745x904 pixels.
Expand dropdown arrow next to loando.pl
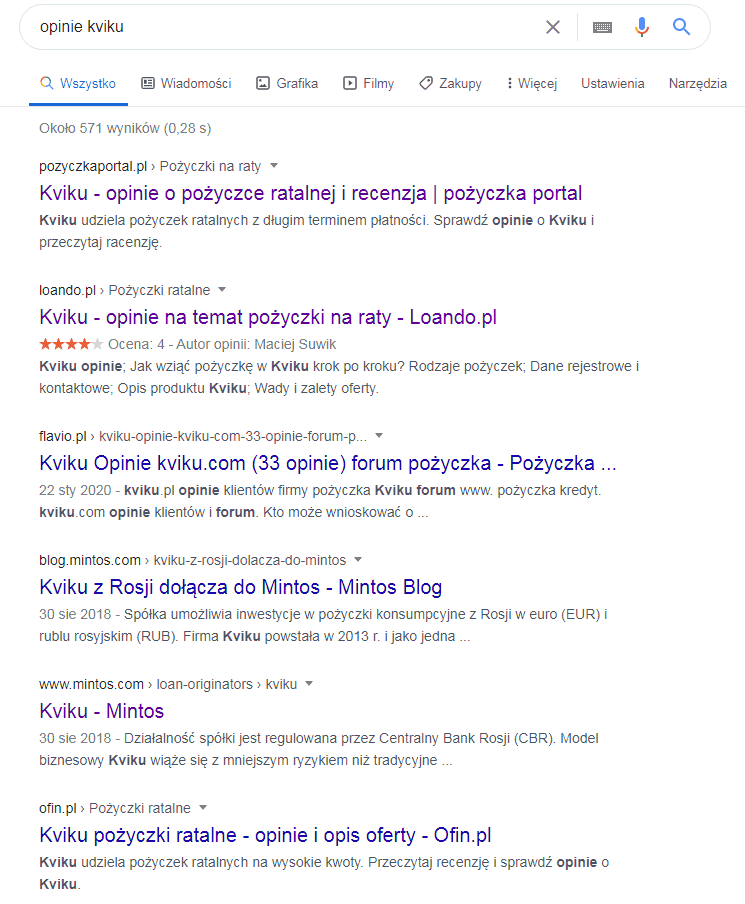(x=222, y=290)
